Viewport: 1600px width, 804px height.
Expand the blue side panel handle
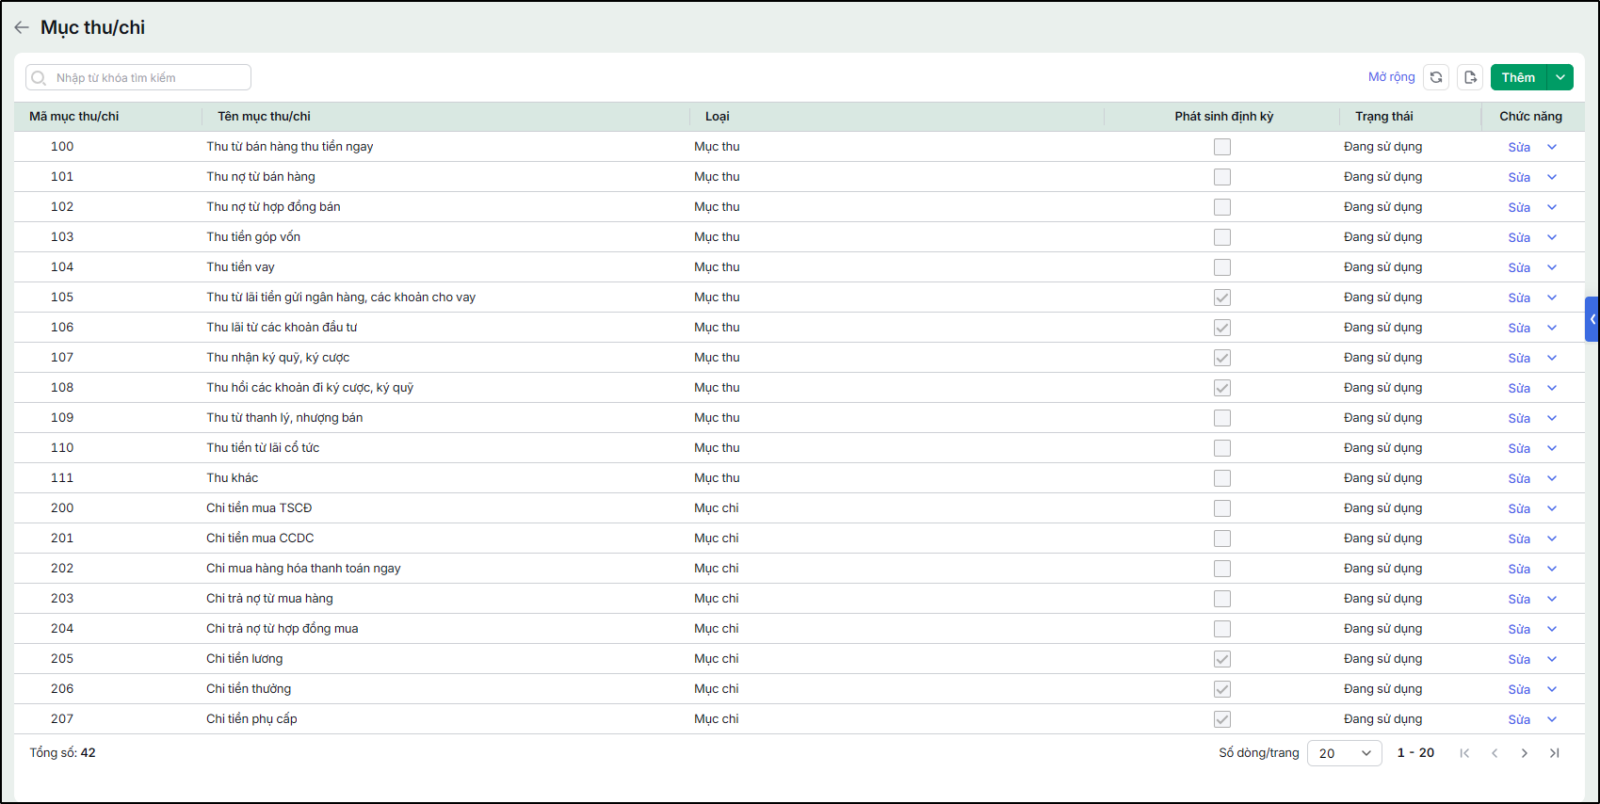(x=1592, y=319)
